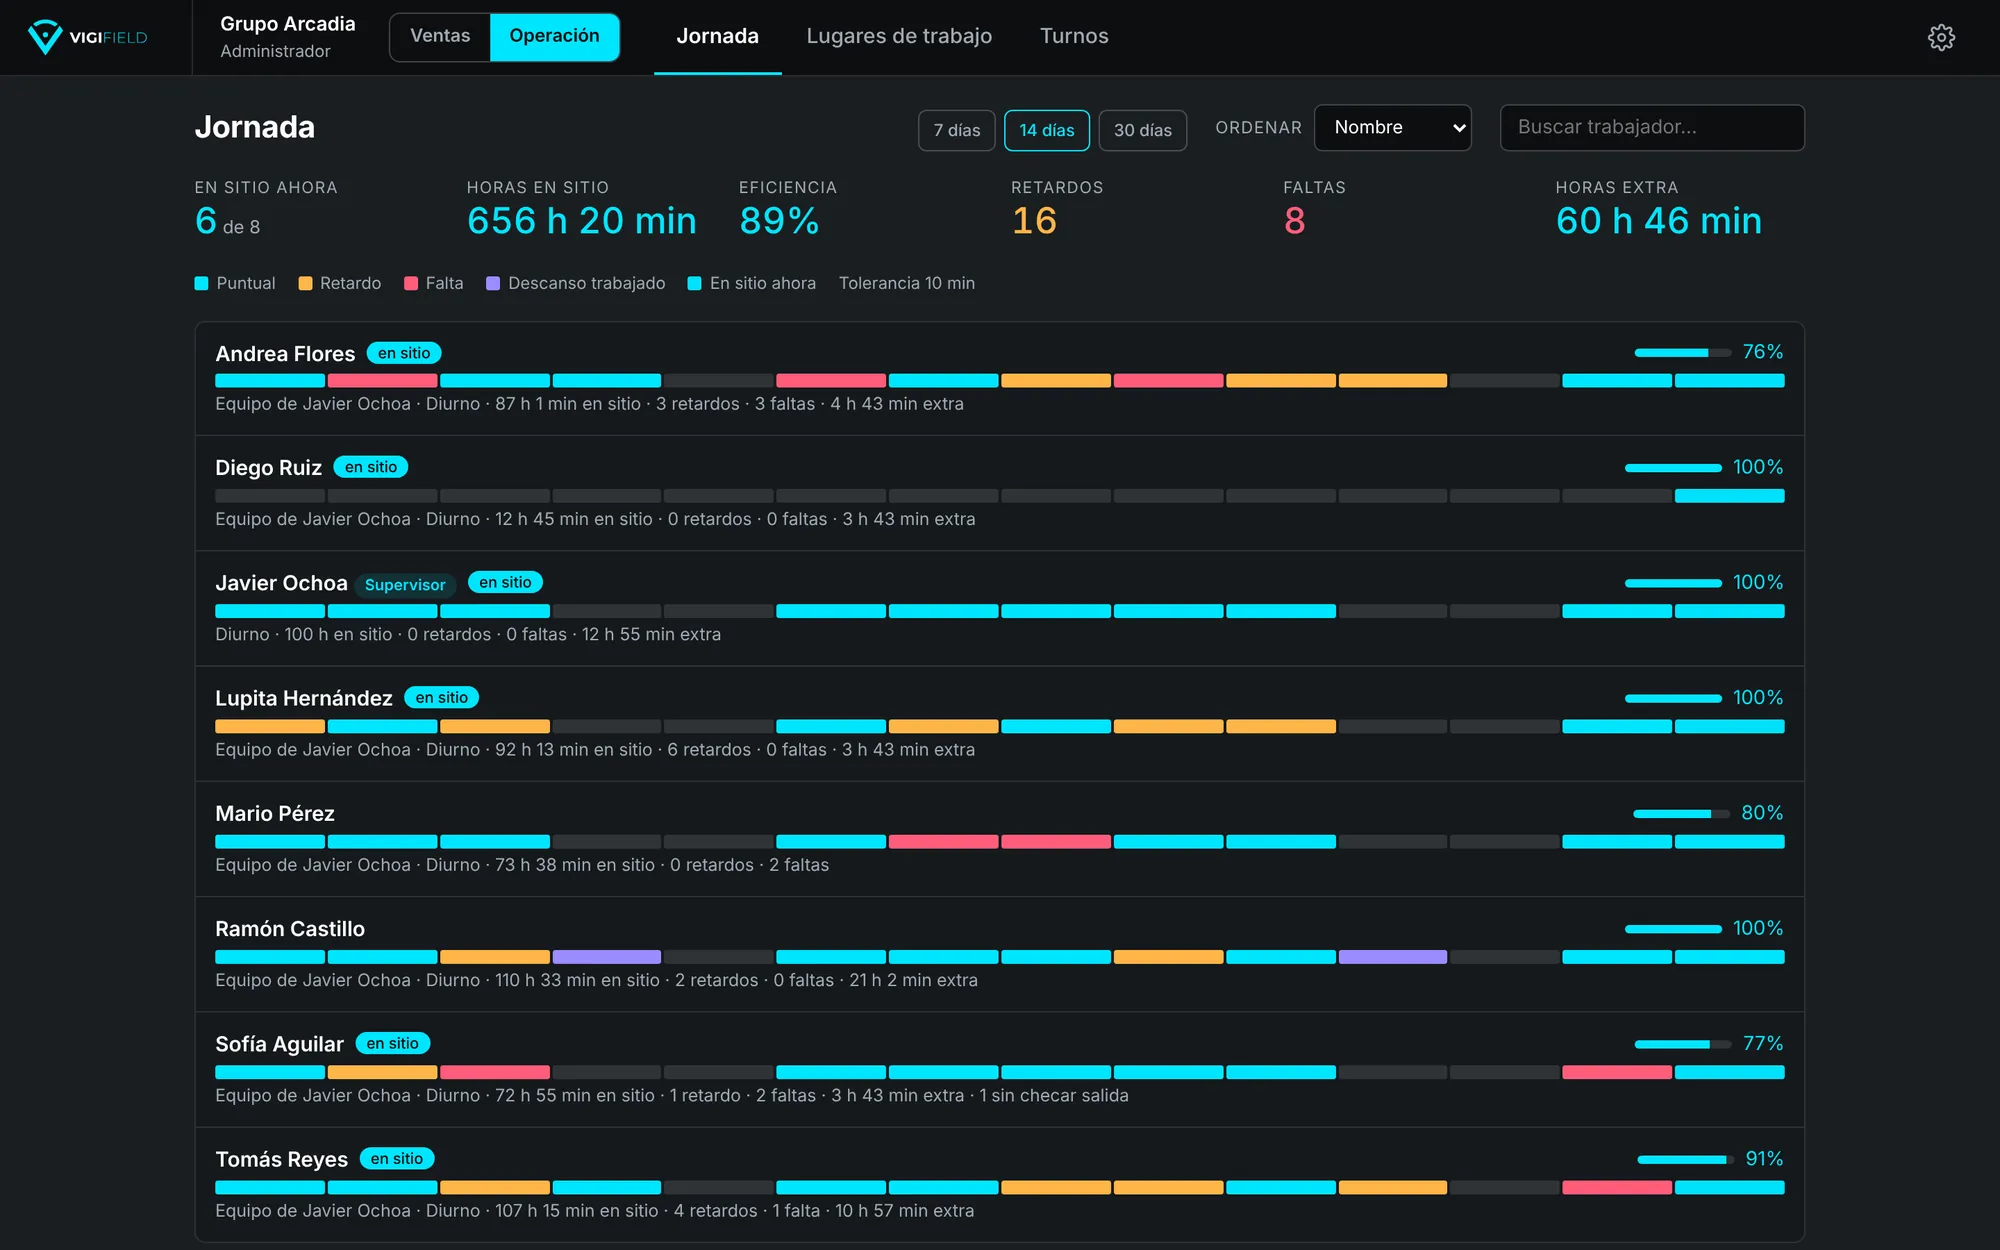Click the 89% efficiency value

tap(779, 221)
